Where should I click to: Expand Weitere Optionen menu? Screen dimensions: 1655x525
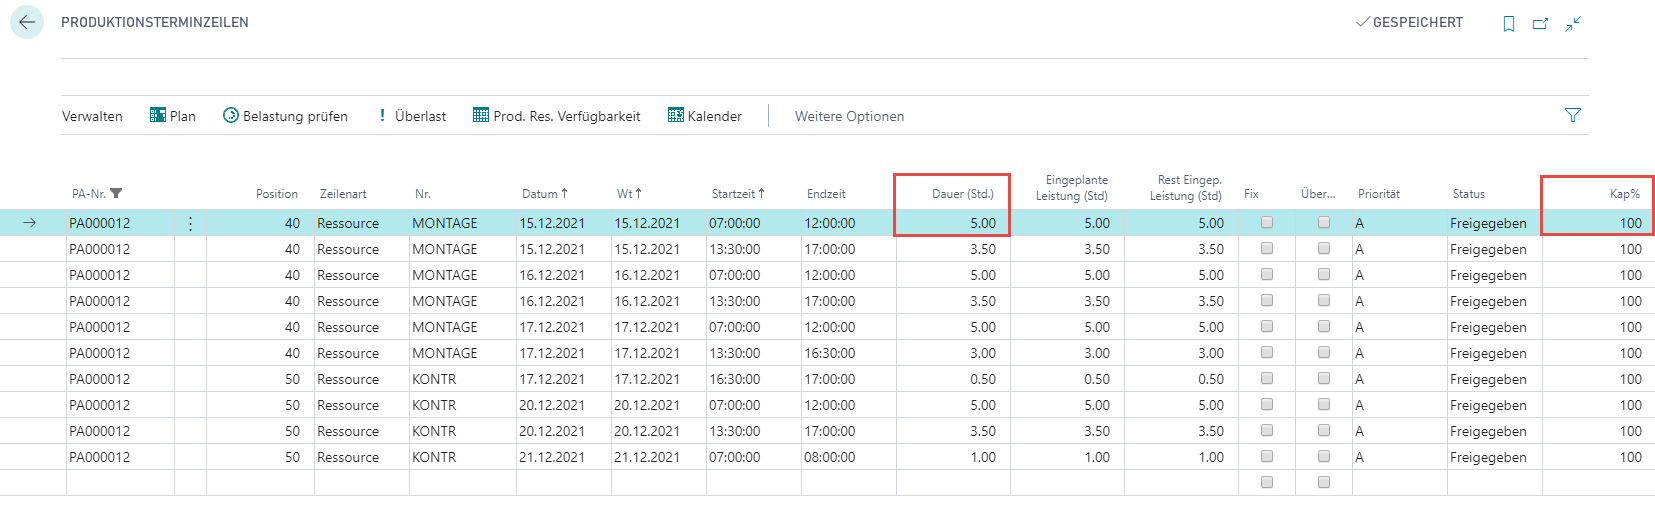(849, 116)
